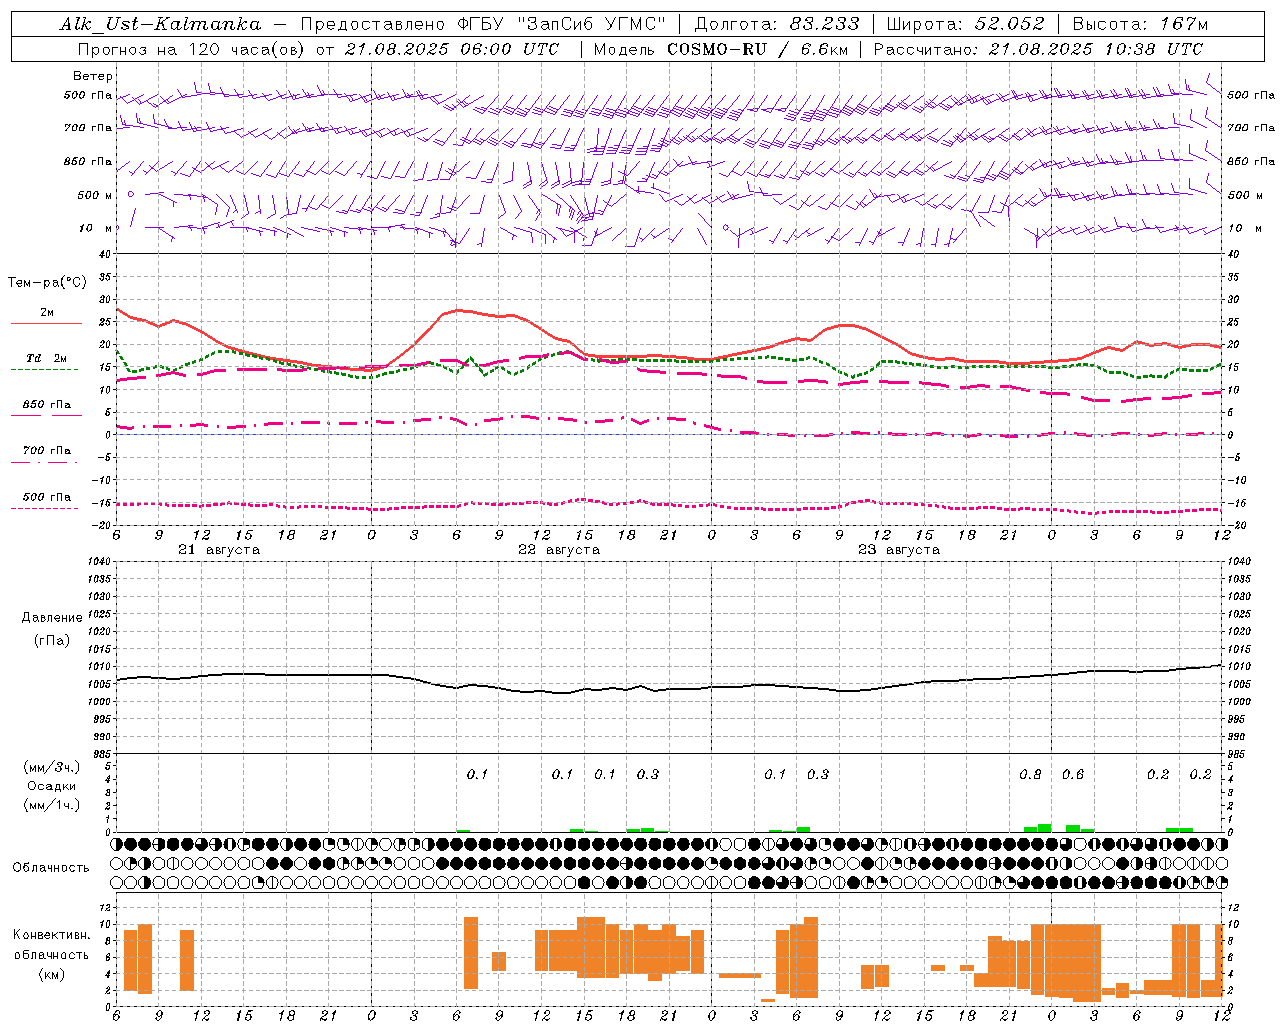
Task: Select the Широта: 52.052 value
Action: click(965, 24)
